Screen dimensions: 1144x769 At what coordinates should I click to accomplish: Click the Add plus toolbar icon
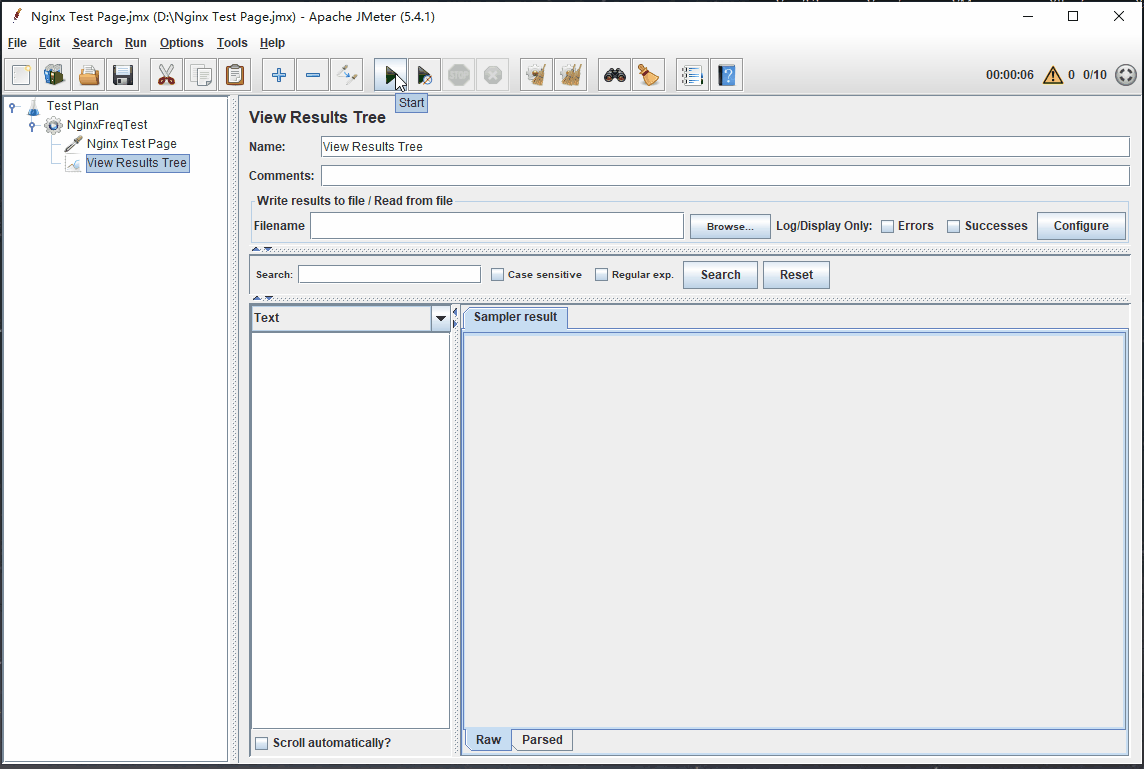pyautogui.click(x=279, y=75)
